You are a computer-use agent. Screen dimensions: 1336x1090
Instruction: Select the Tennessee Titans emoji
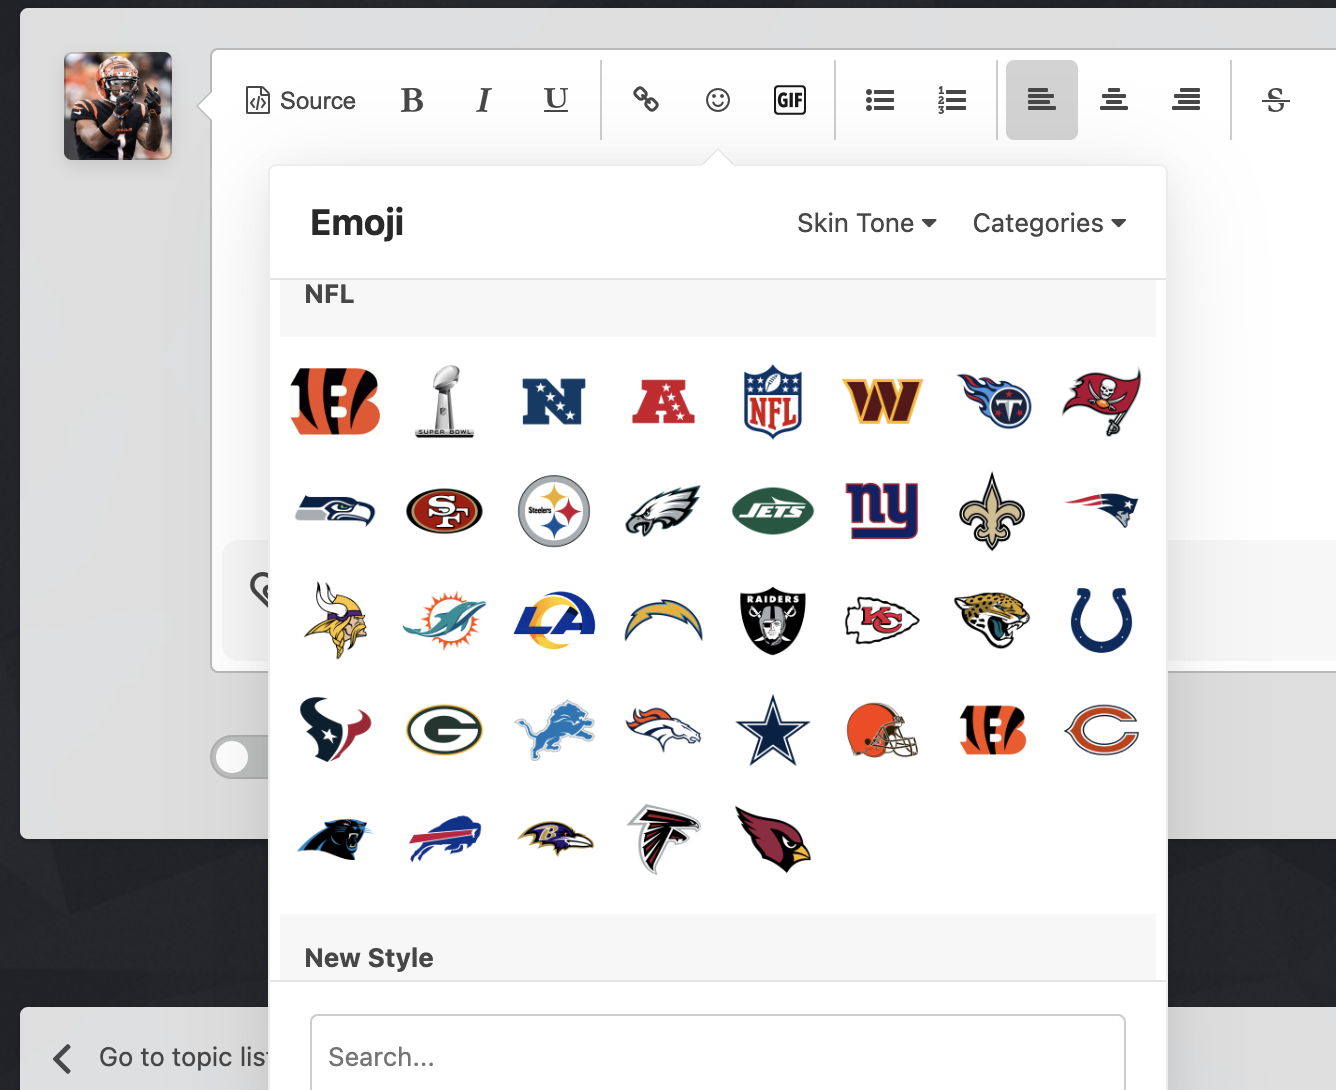coord(992,401)
